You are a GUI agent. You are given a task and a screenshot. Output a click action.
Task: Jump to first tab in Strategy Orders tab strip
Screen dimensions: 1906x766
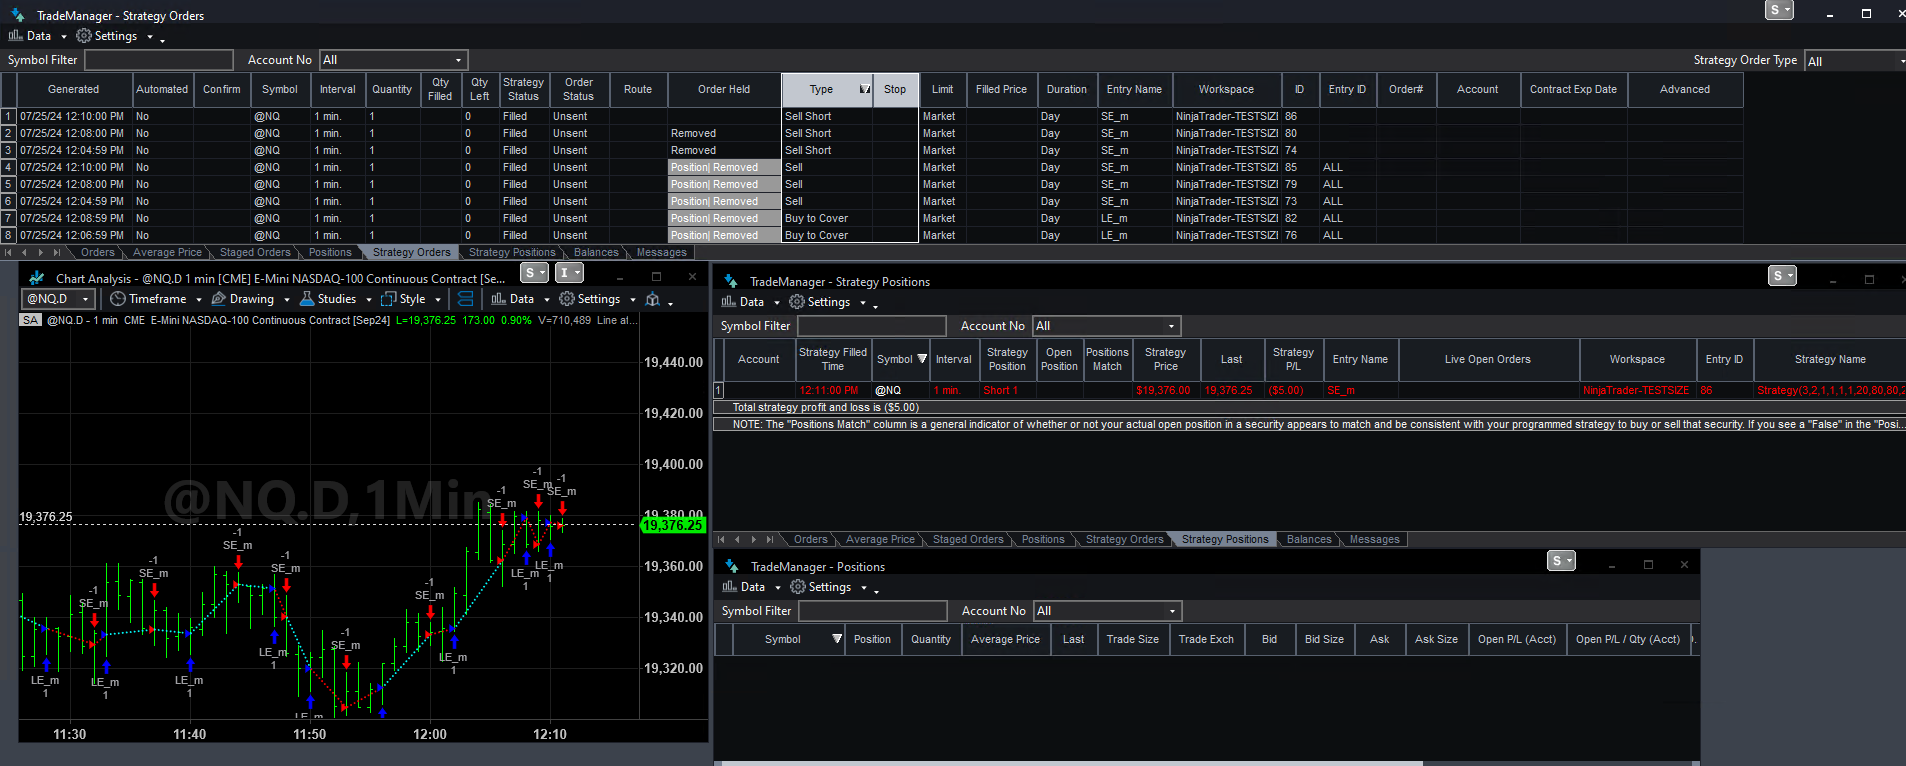coord(9,252)
